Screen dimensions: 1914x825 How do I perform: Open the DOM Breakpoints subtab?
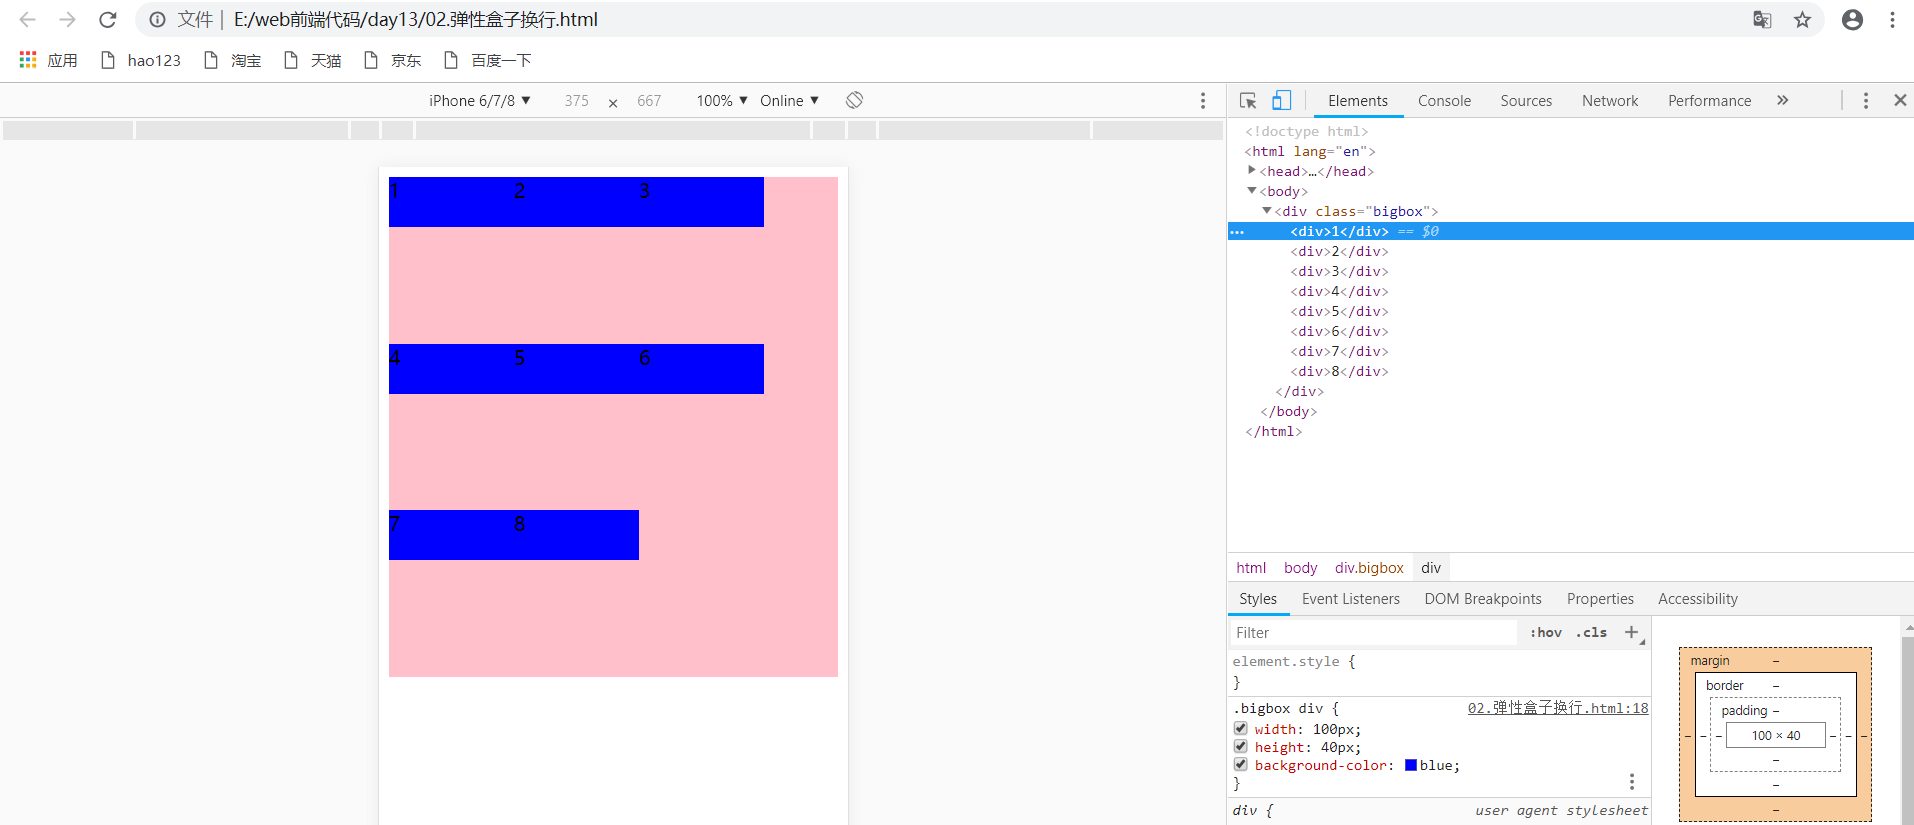(x=1483, y=599)
